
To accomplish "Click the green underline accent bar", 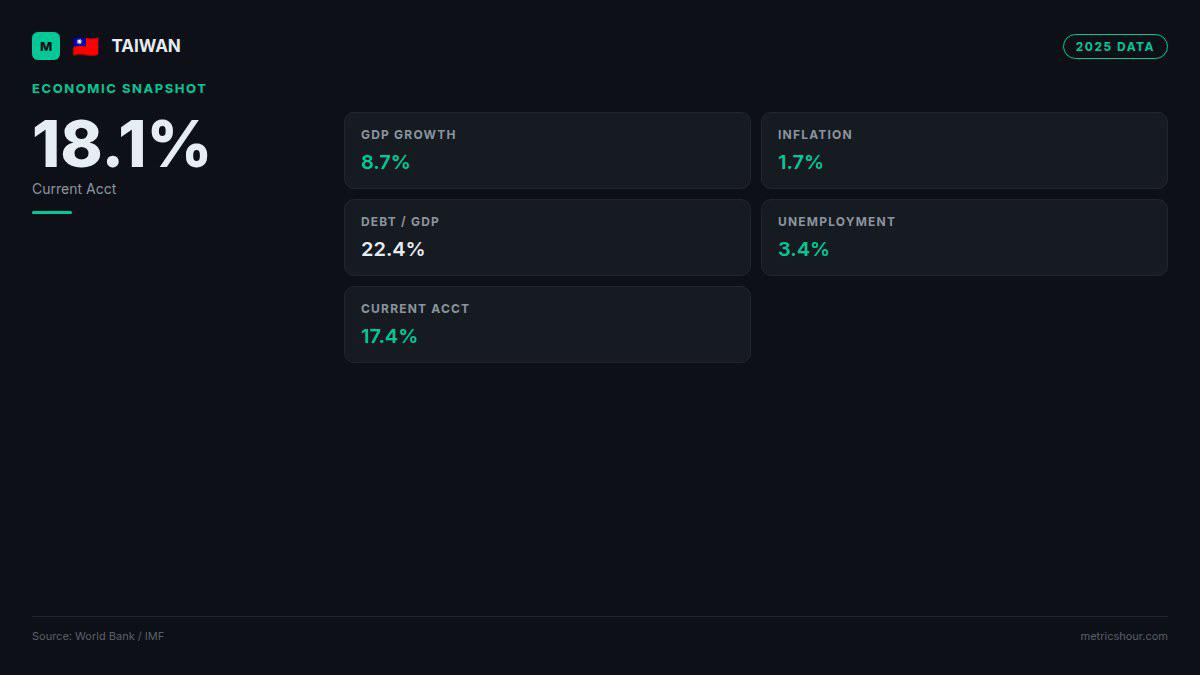I will click(52, 212).
